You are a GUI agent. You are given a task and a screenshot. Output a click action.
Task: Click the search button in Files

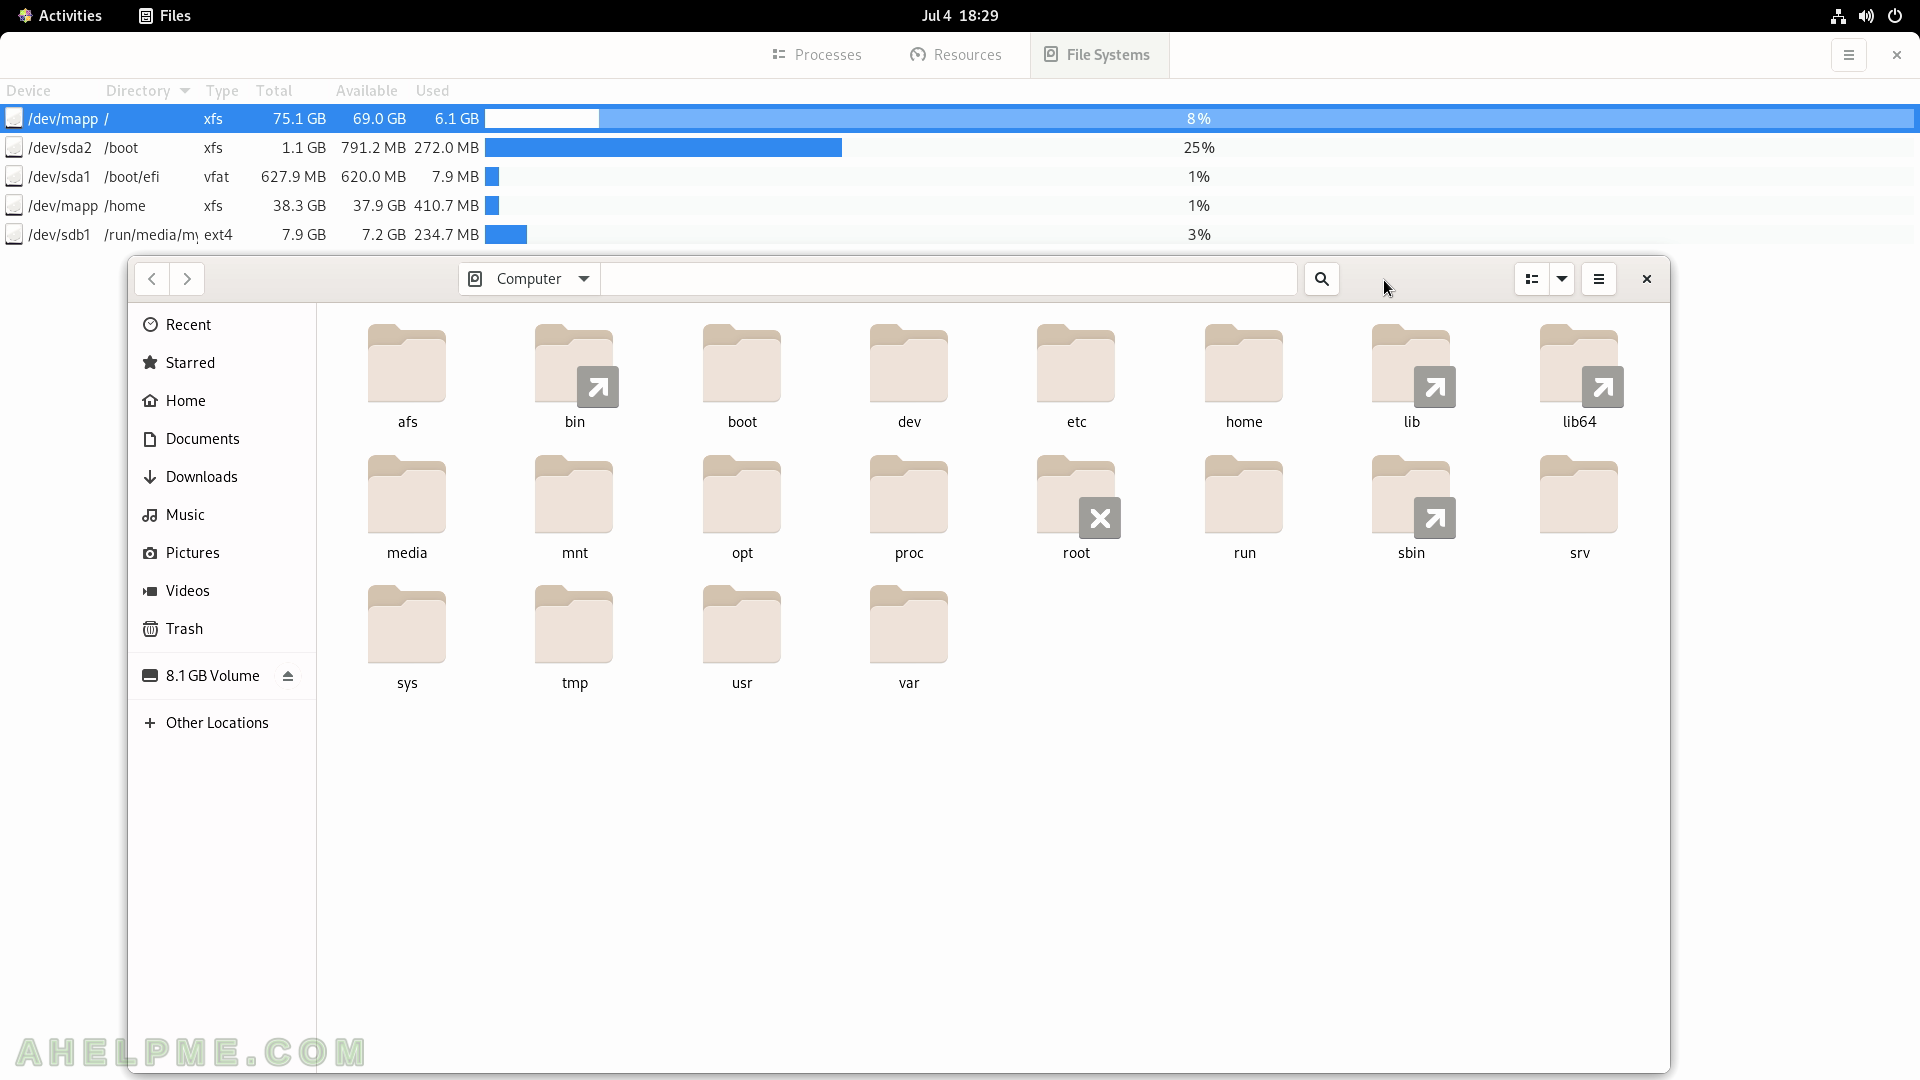pos(1321,279)
